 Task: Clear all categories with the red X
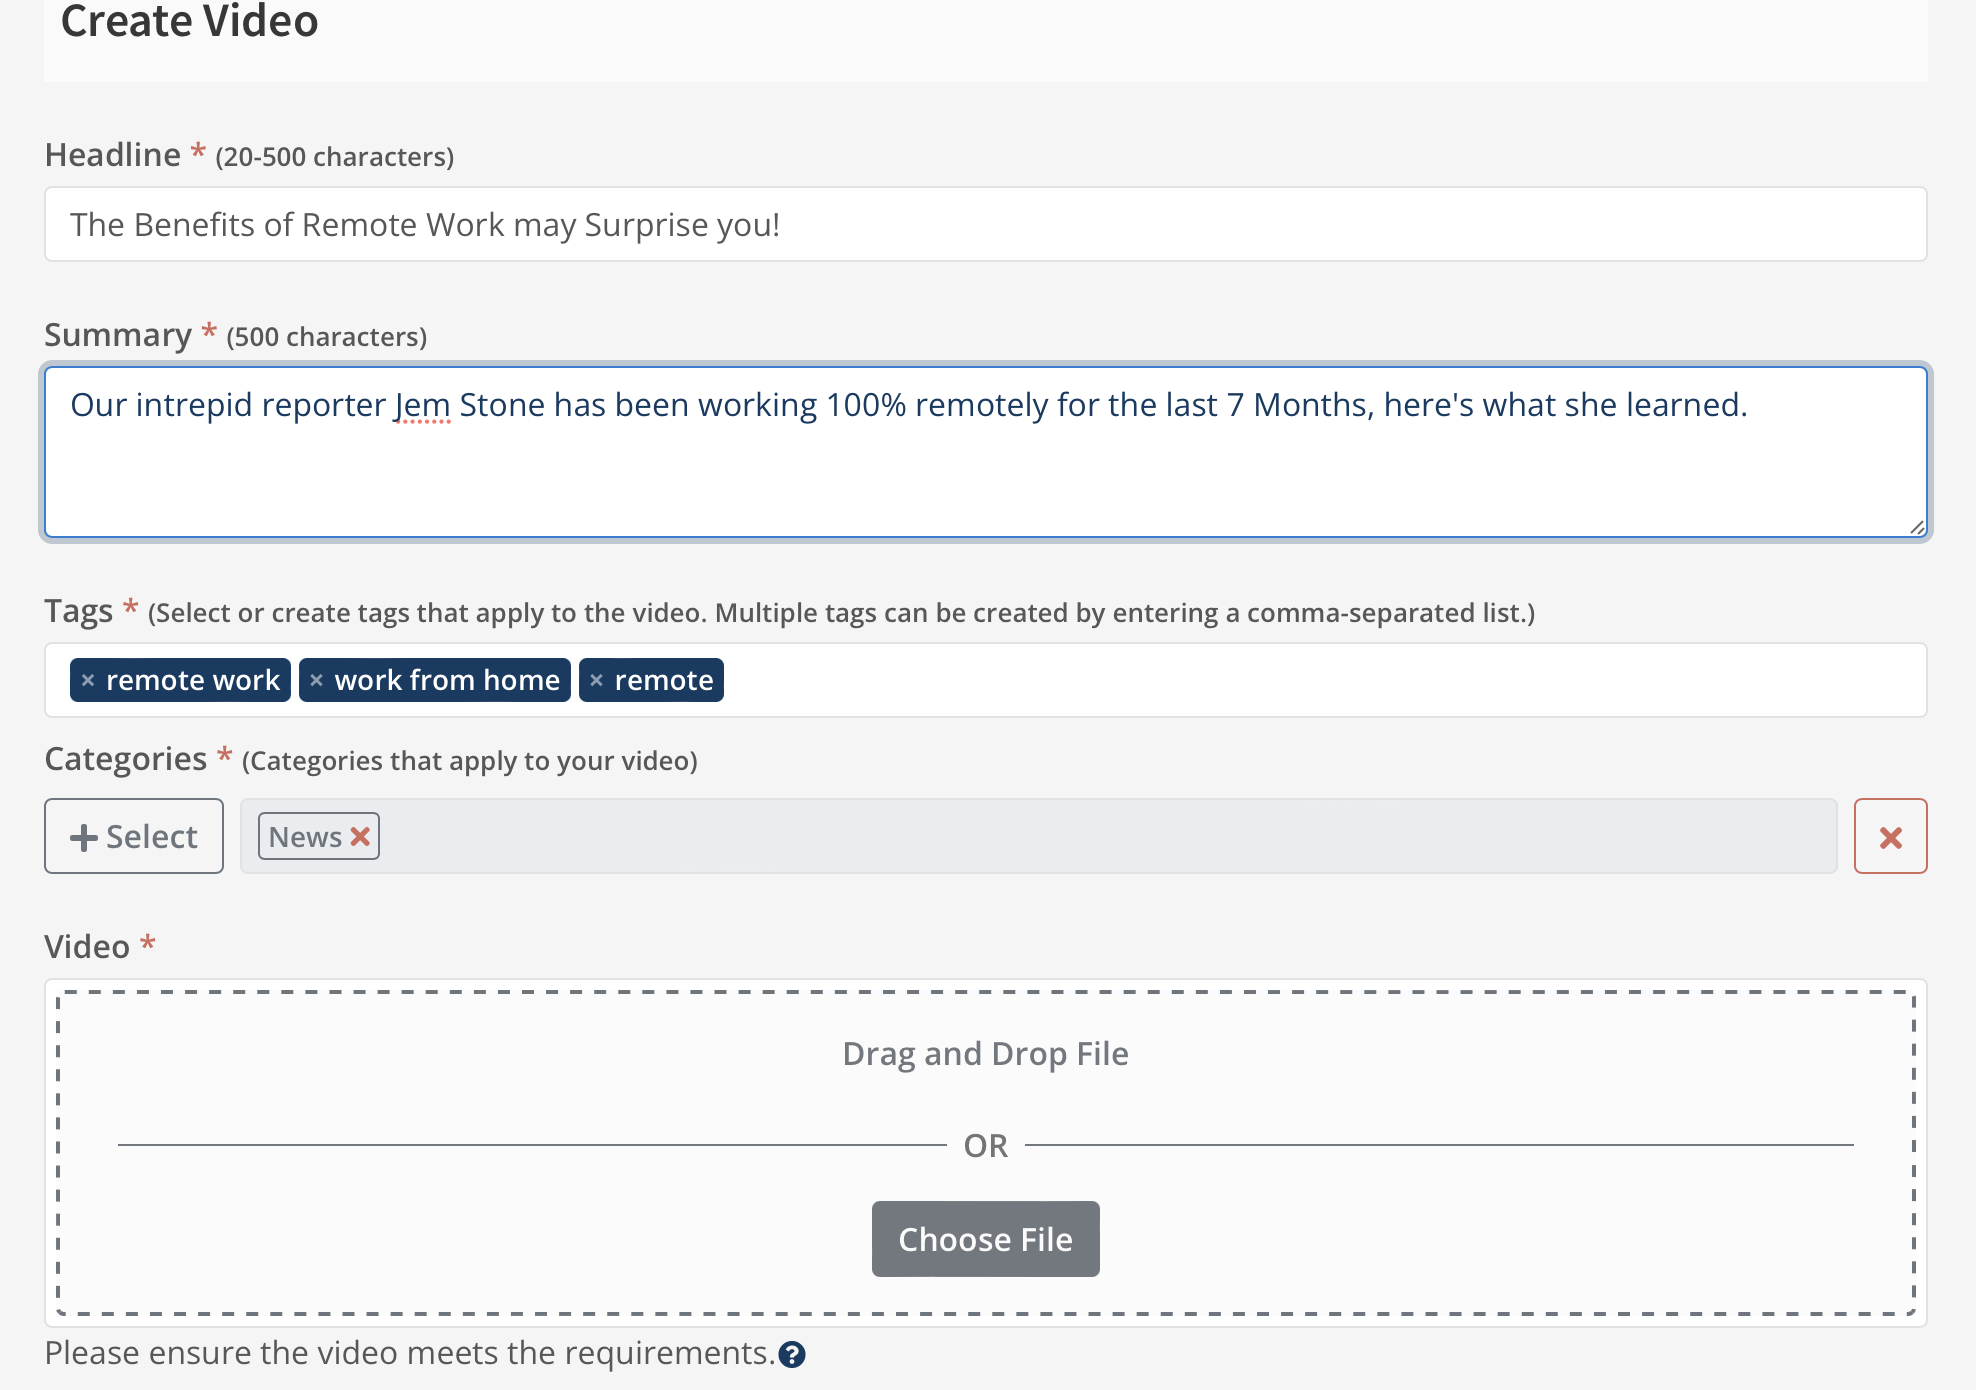click(x=1890, y=836)
